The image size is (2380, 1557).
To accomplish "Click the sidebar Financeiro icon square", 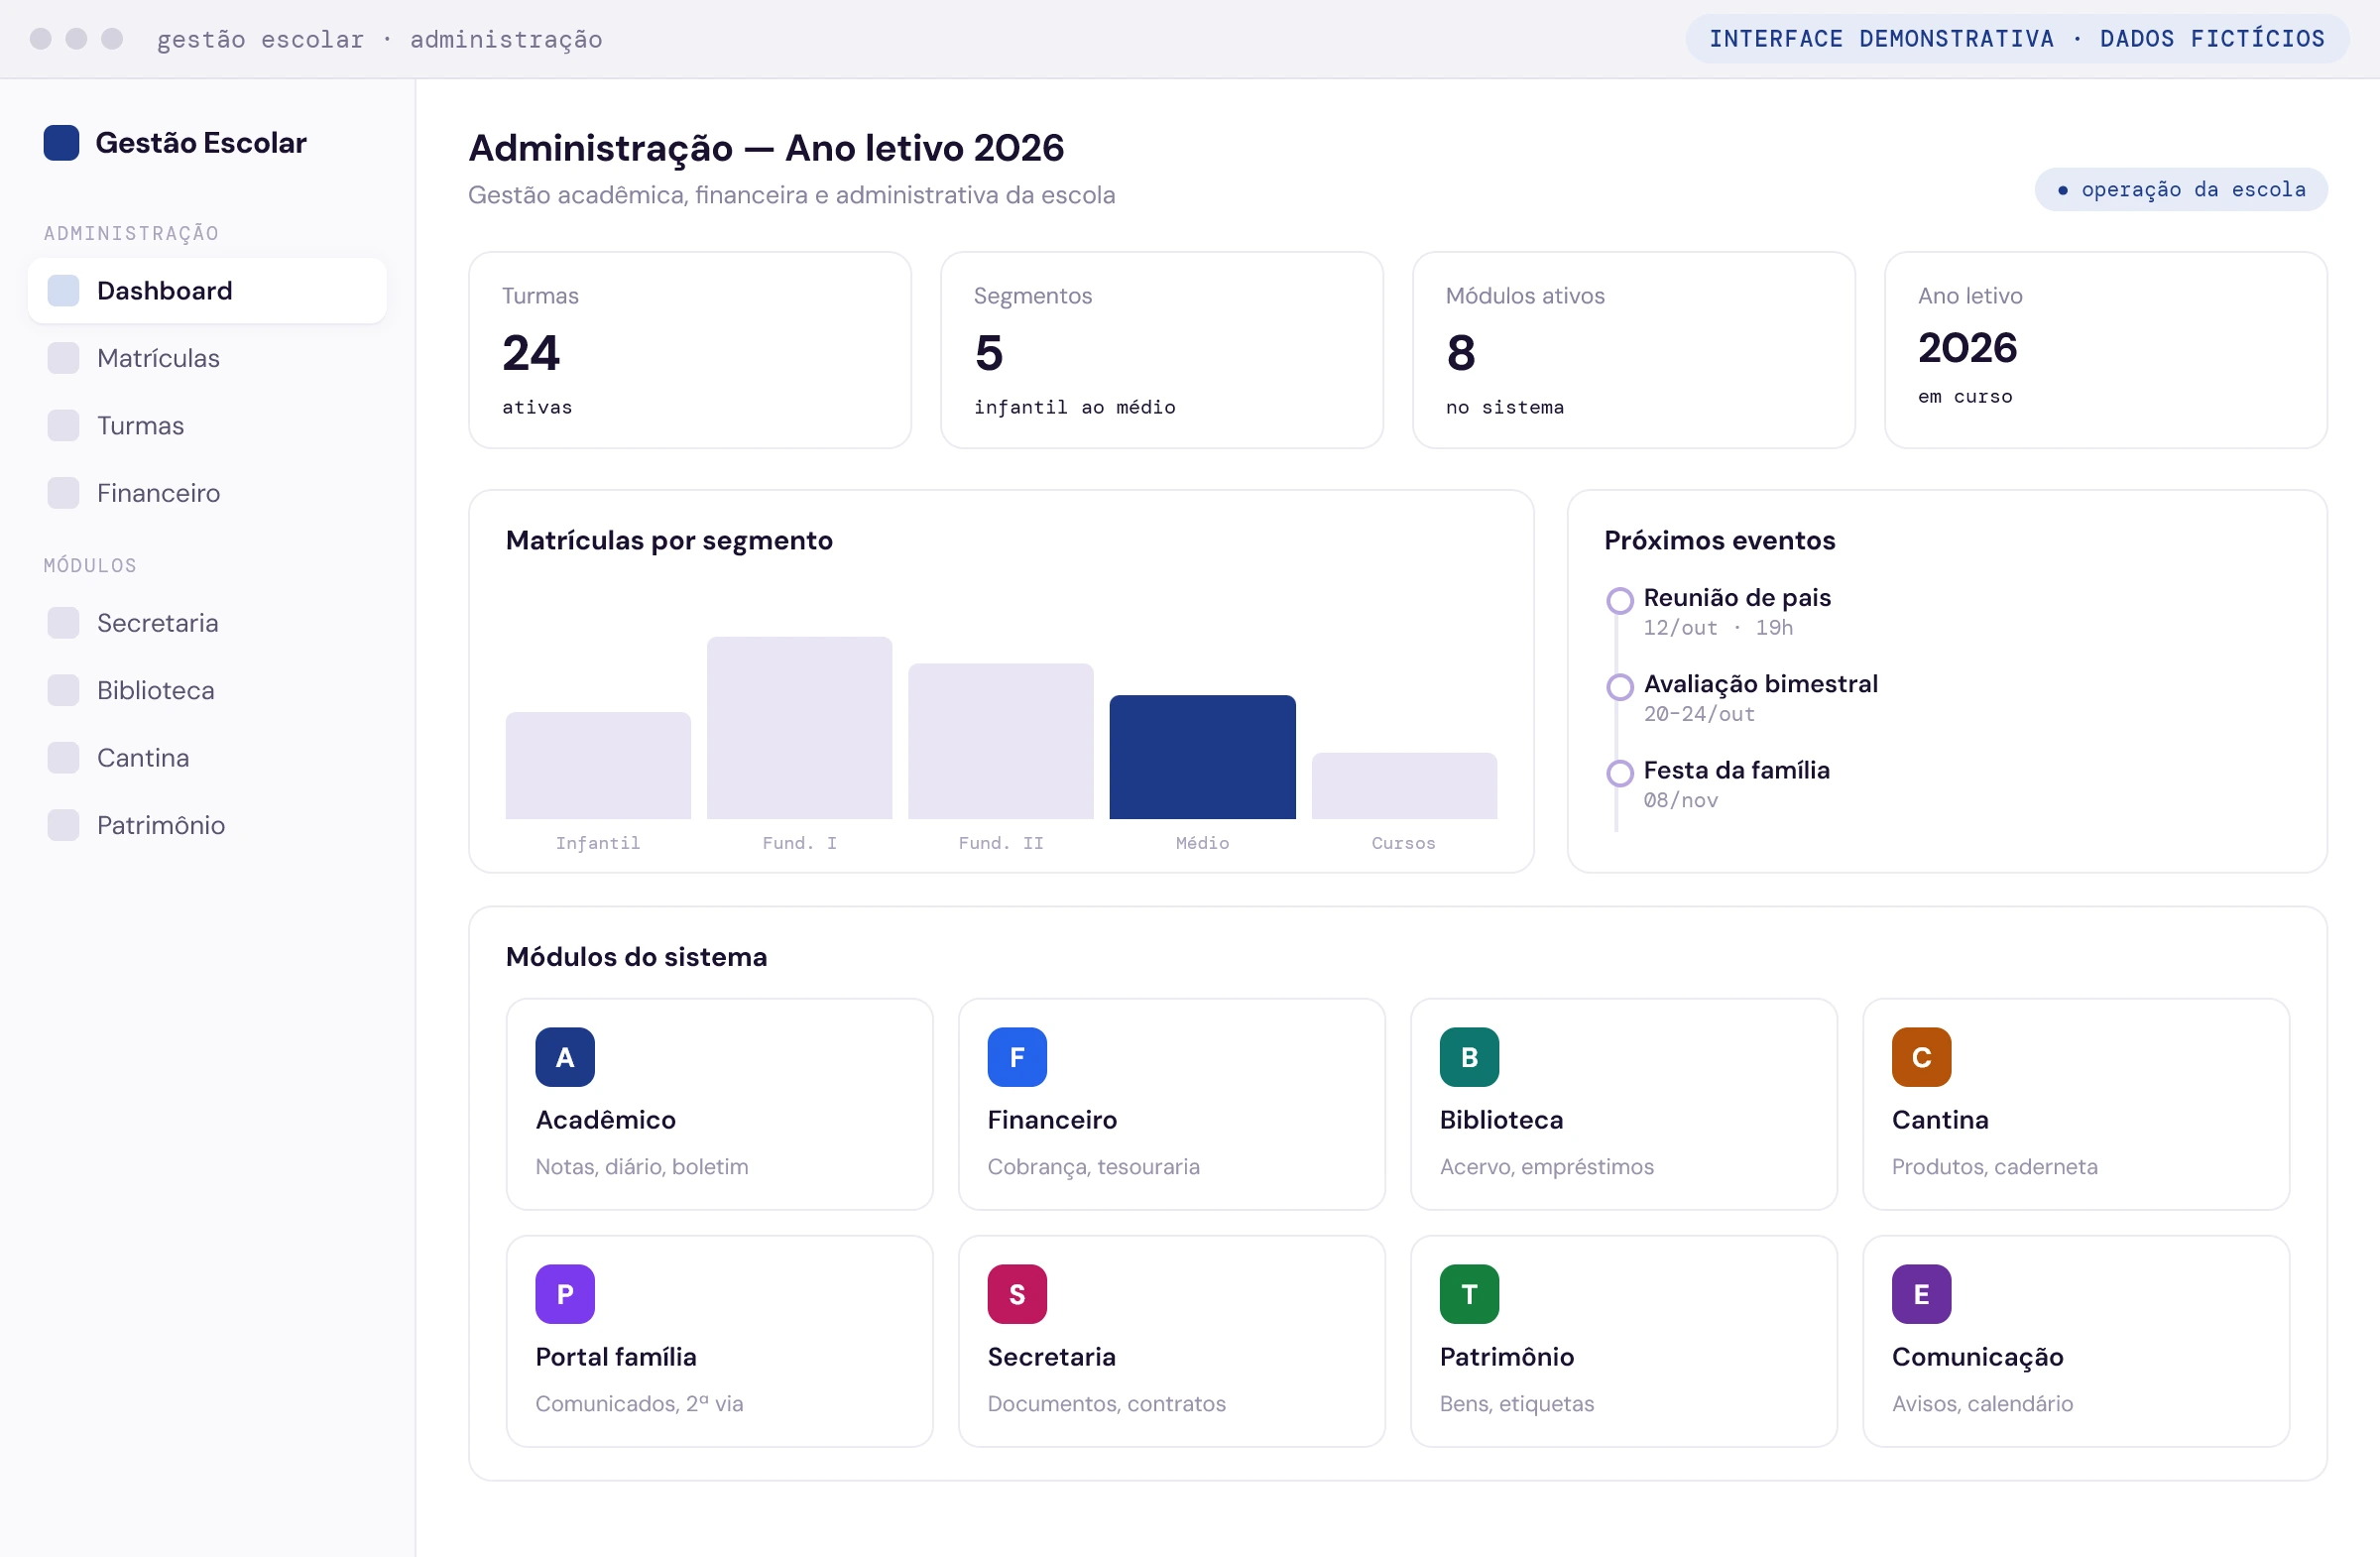I will pyautogui.click(x=63, y=493).
